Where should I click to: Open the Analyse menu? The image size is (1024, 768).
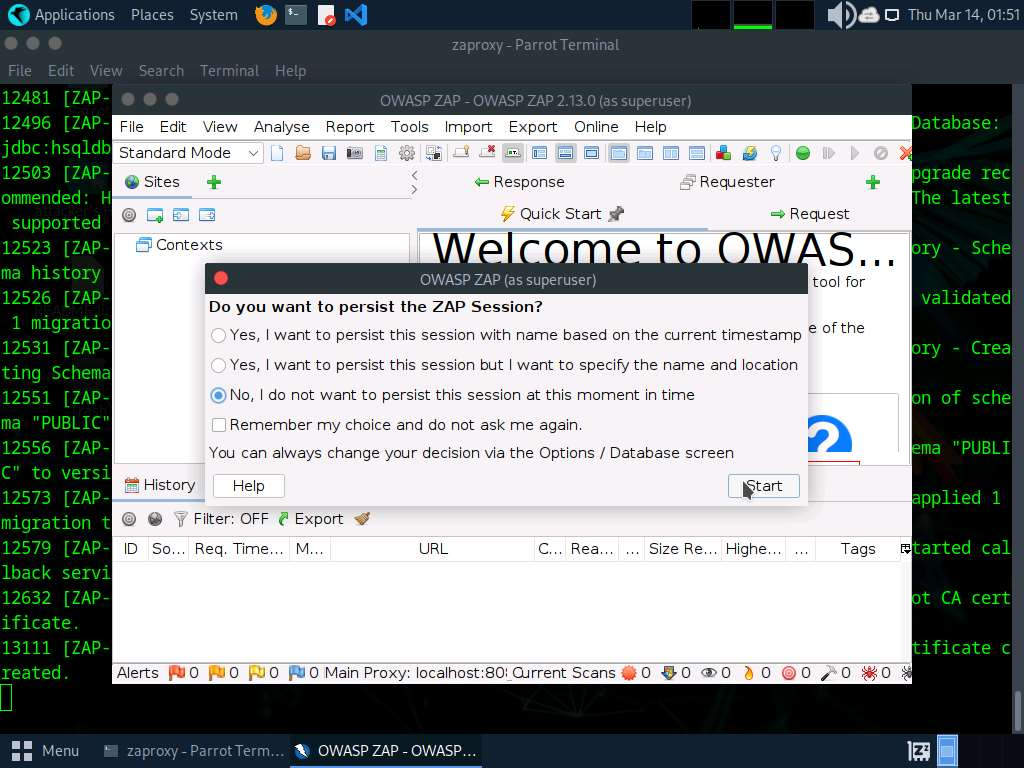point(281,127)
